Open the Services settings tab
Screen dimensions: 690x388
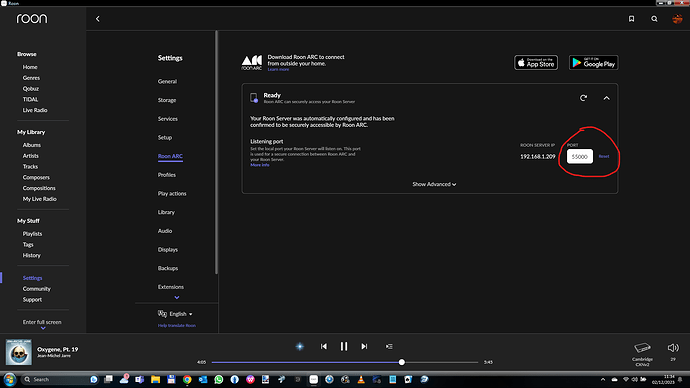[168, 119]
